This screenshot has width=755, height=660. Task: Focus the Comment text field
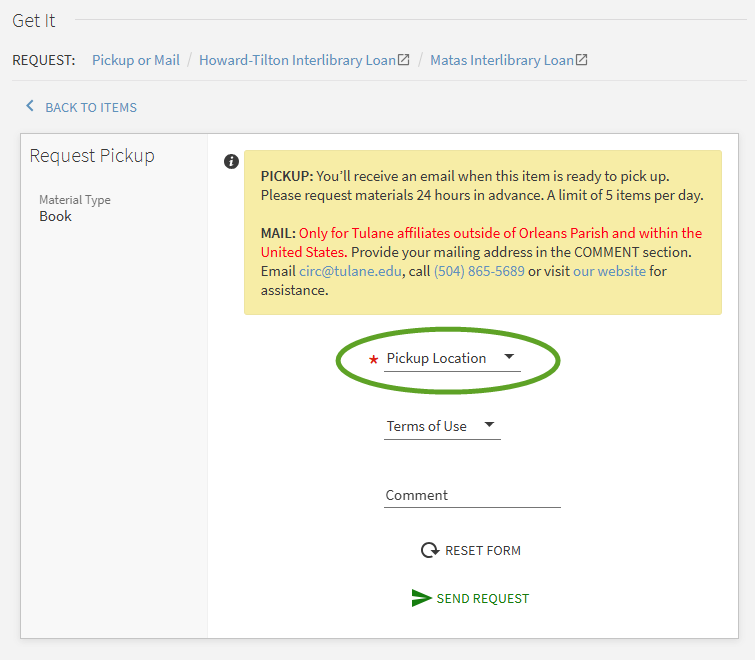[x=472, y=495]
